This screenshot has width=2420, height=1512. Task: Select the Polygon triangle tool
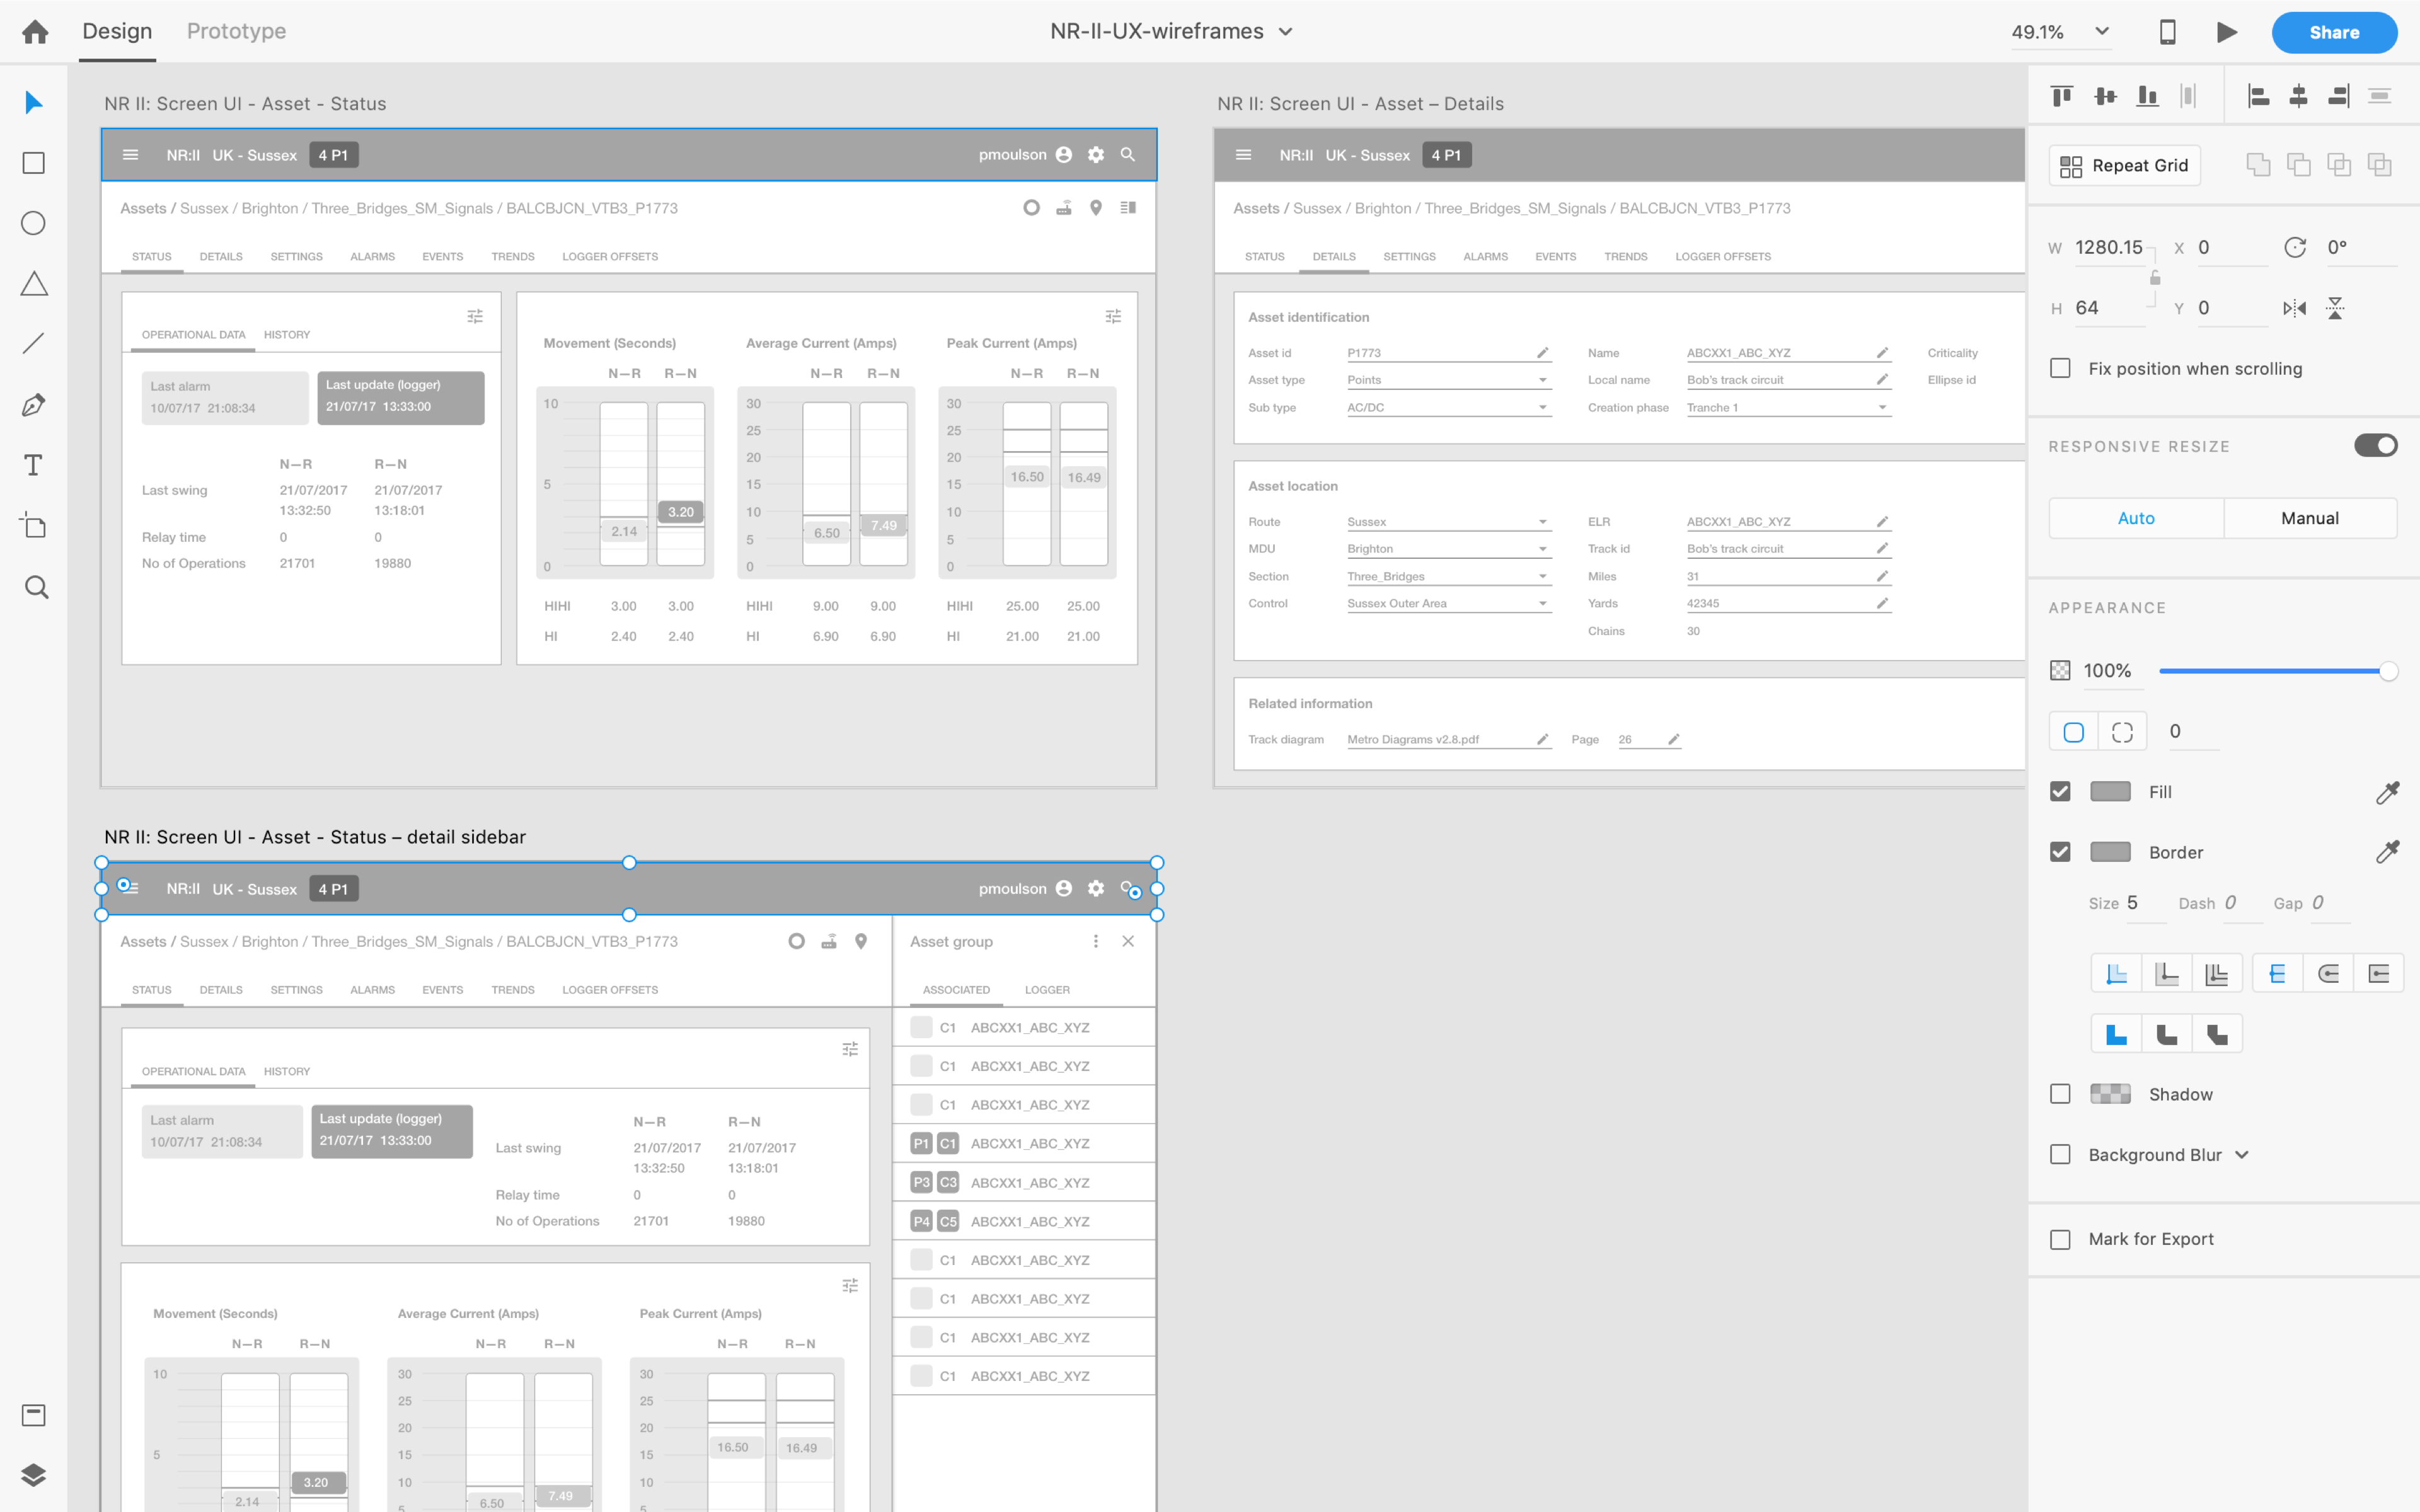pyautogui.click(x=34, y=284)
